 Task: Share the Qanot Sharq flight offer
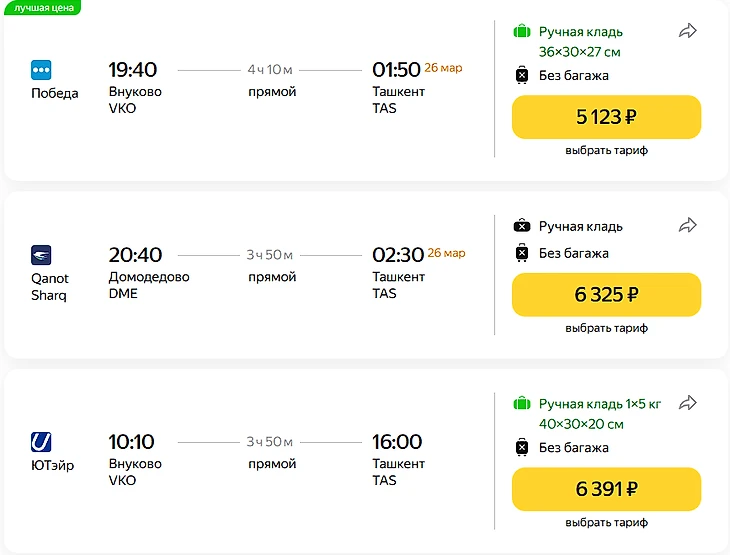coord(688,226)
